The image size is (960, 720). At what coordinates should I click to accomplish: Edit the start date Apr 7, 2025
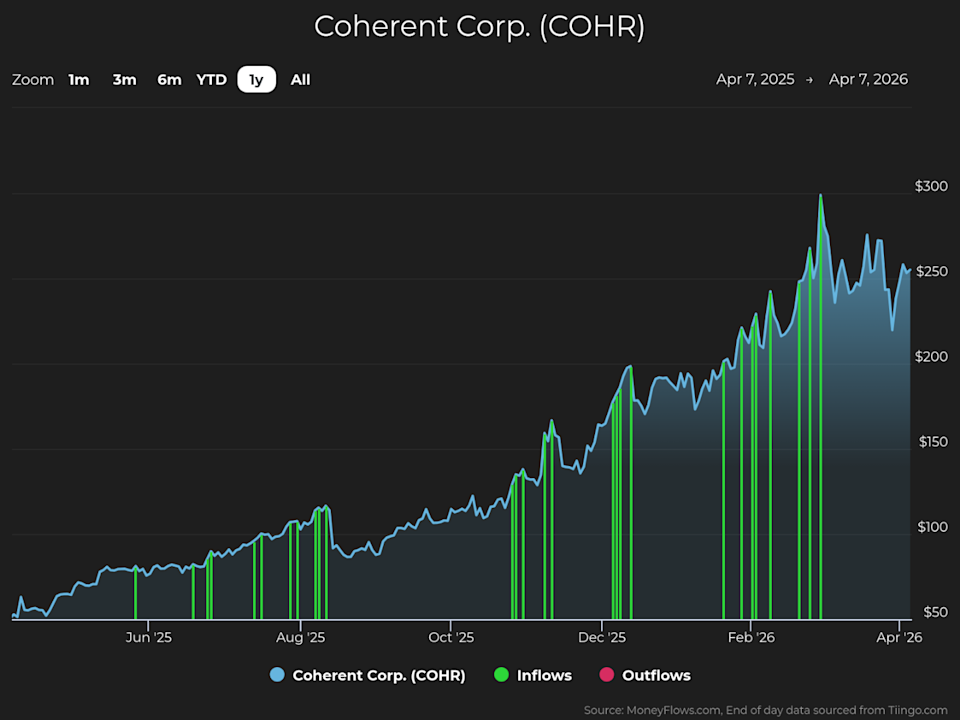[x=755, y=80]
